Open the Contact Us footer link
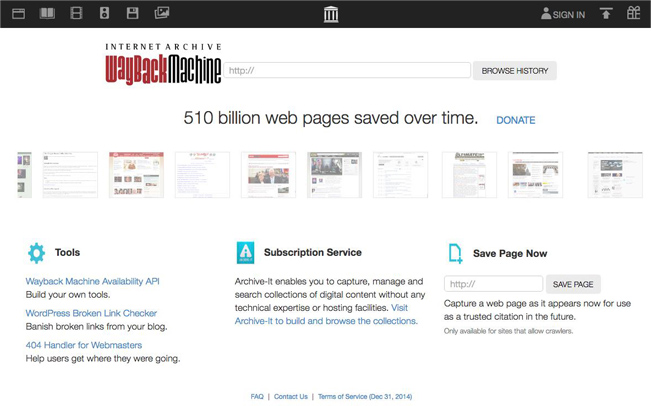This screenshot has width=651, height=406. tap(291, 396)
